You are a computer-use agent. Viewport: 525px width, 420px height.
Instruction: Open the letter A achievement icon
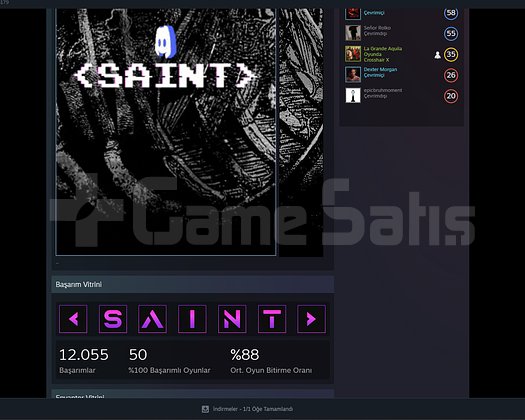(152, 319)
